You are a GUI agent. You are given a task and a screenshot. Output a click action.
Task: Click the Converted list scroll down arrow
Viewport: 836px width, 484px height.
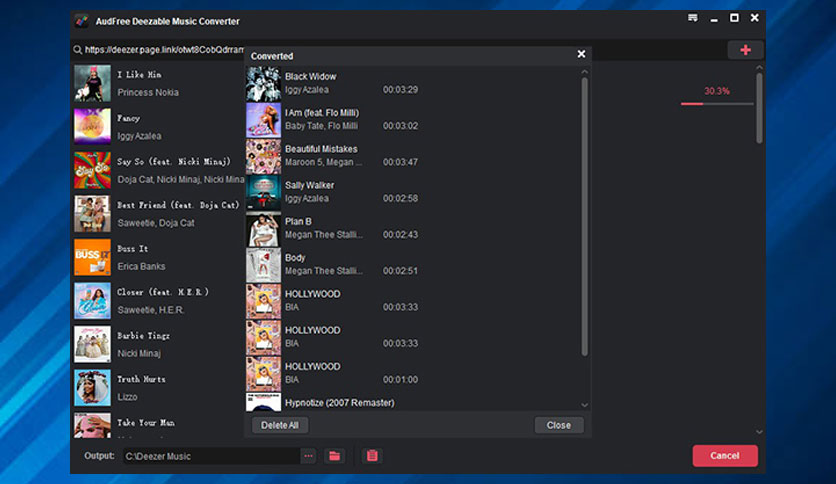coord(584,405)
